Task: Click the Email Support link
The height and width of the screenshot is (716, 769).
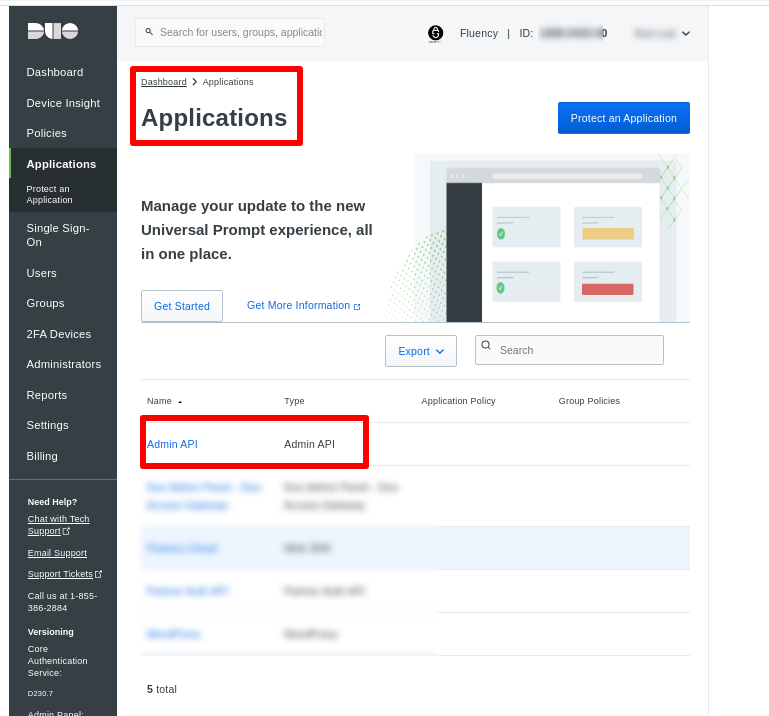Action: pos(57,553)
